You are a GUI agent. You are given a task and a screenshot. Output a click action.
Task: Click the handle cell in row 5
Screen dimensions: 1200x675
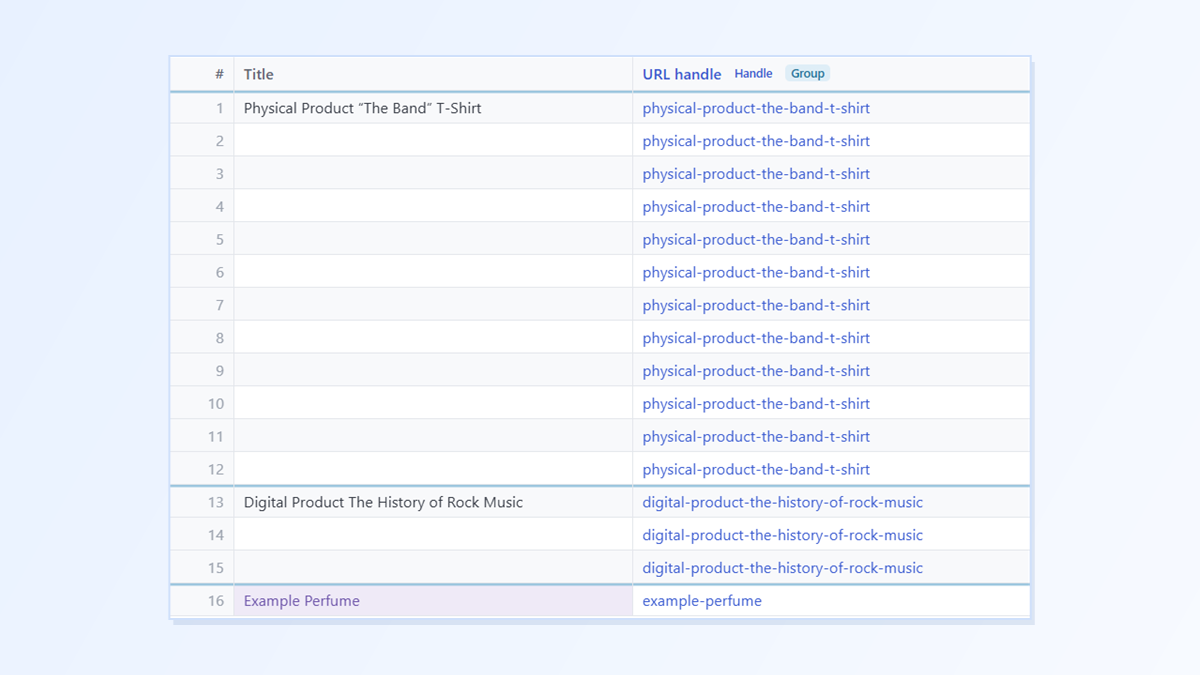831,239
